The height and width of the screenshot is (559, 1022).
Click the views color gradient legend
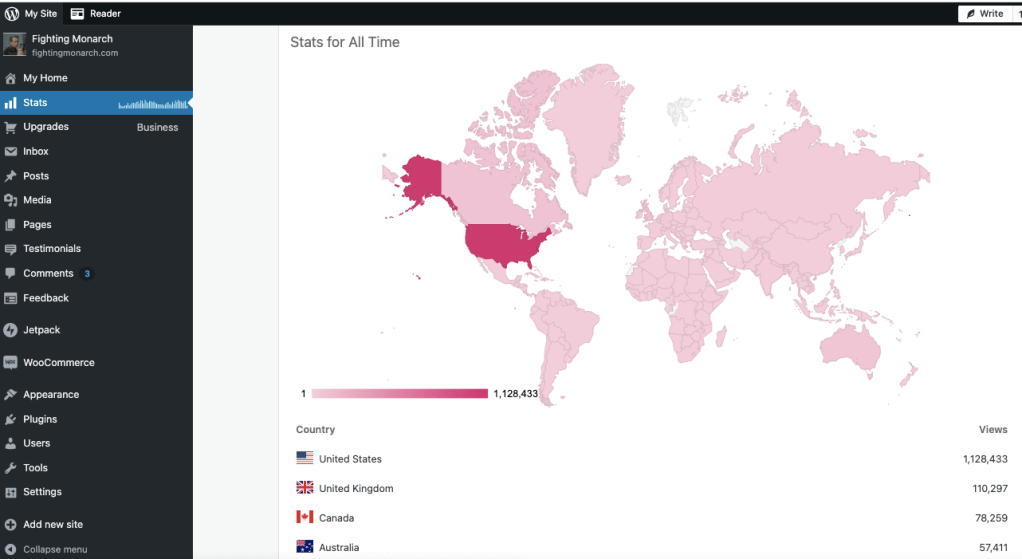coord(399,394)
